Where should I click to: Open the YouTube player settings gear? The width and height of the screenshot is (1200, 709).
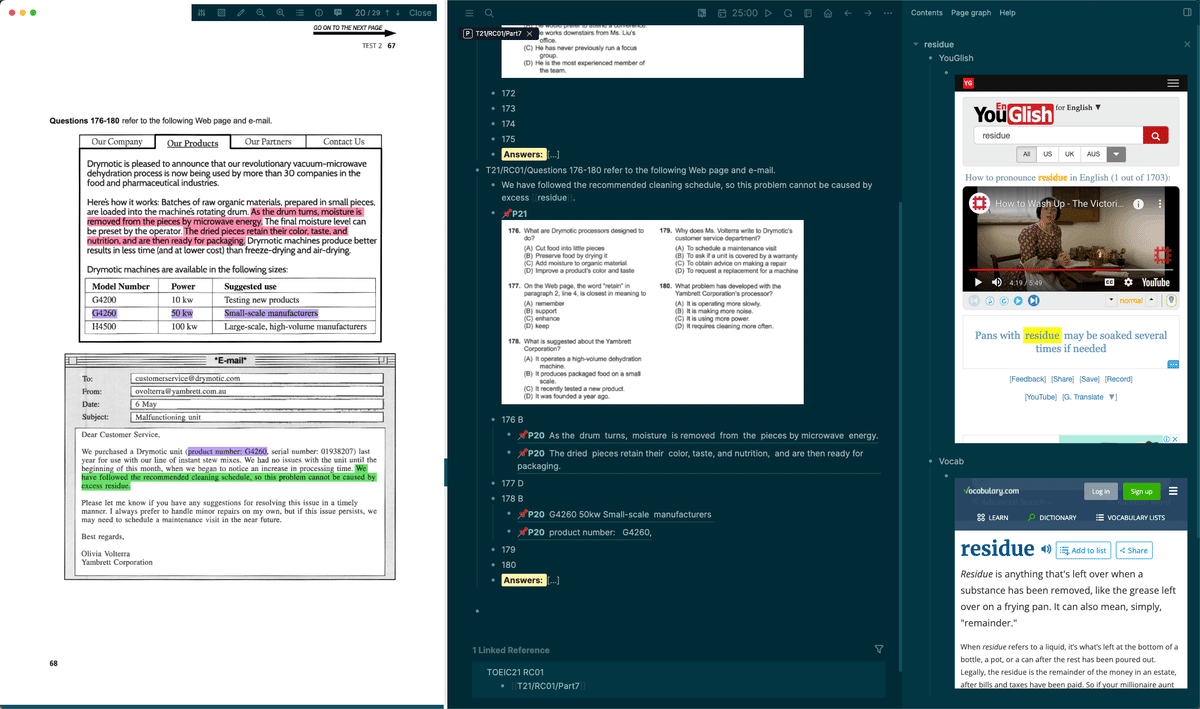pos(1128,283)
